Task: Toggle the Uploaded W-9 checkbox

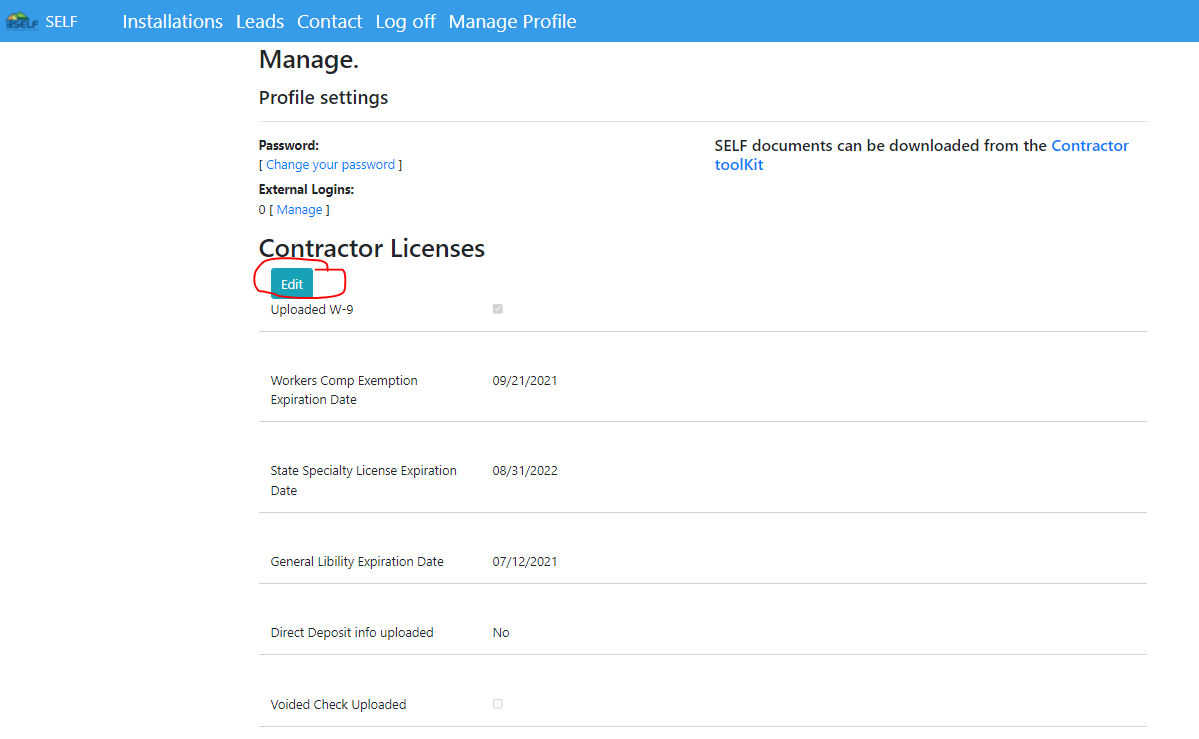Action: point(498,309)
